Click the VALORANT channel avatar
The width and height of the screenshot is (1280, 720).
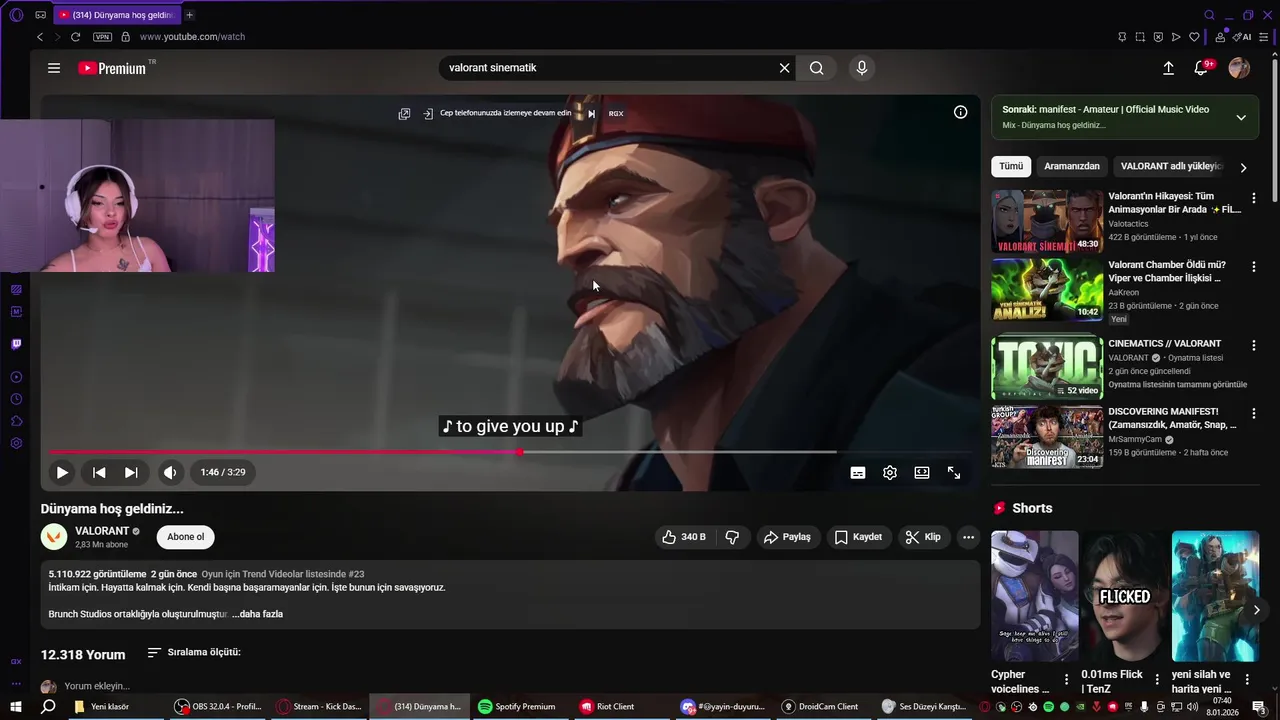54,537
